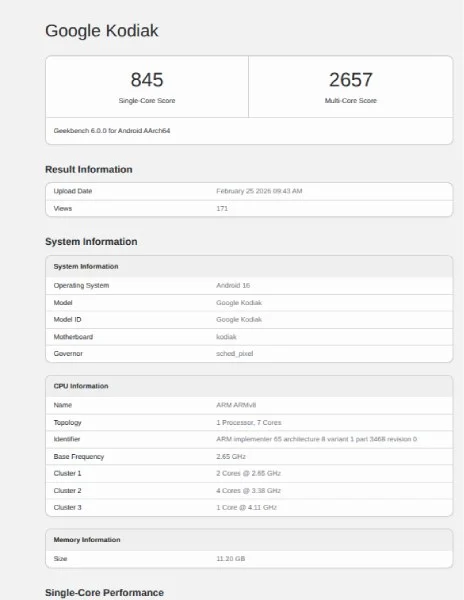
Task: Select the 11.20 GB memory size value
Action: 230,559
